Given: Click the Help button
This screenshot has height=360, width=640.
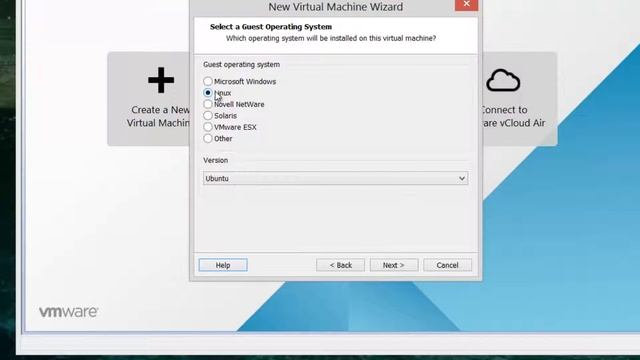Looking at the screenshot, I should tap(223, 265).
